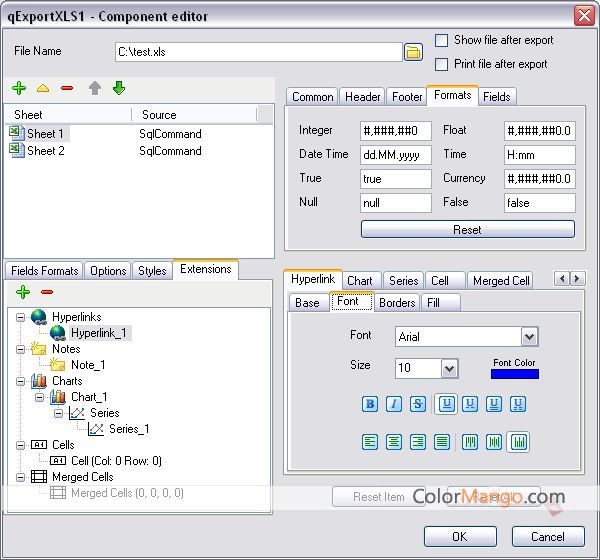The height and width of the screenshot is (560, 600).
Task: Browse for file using folder icon
Action: [x=412, y=52]
